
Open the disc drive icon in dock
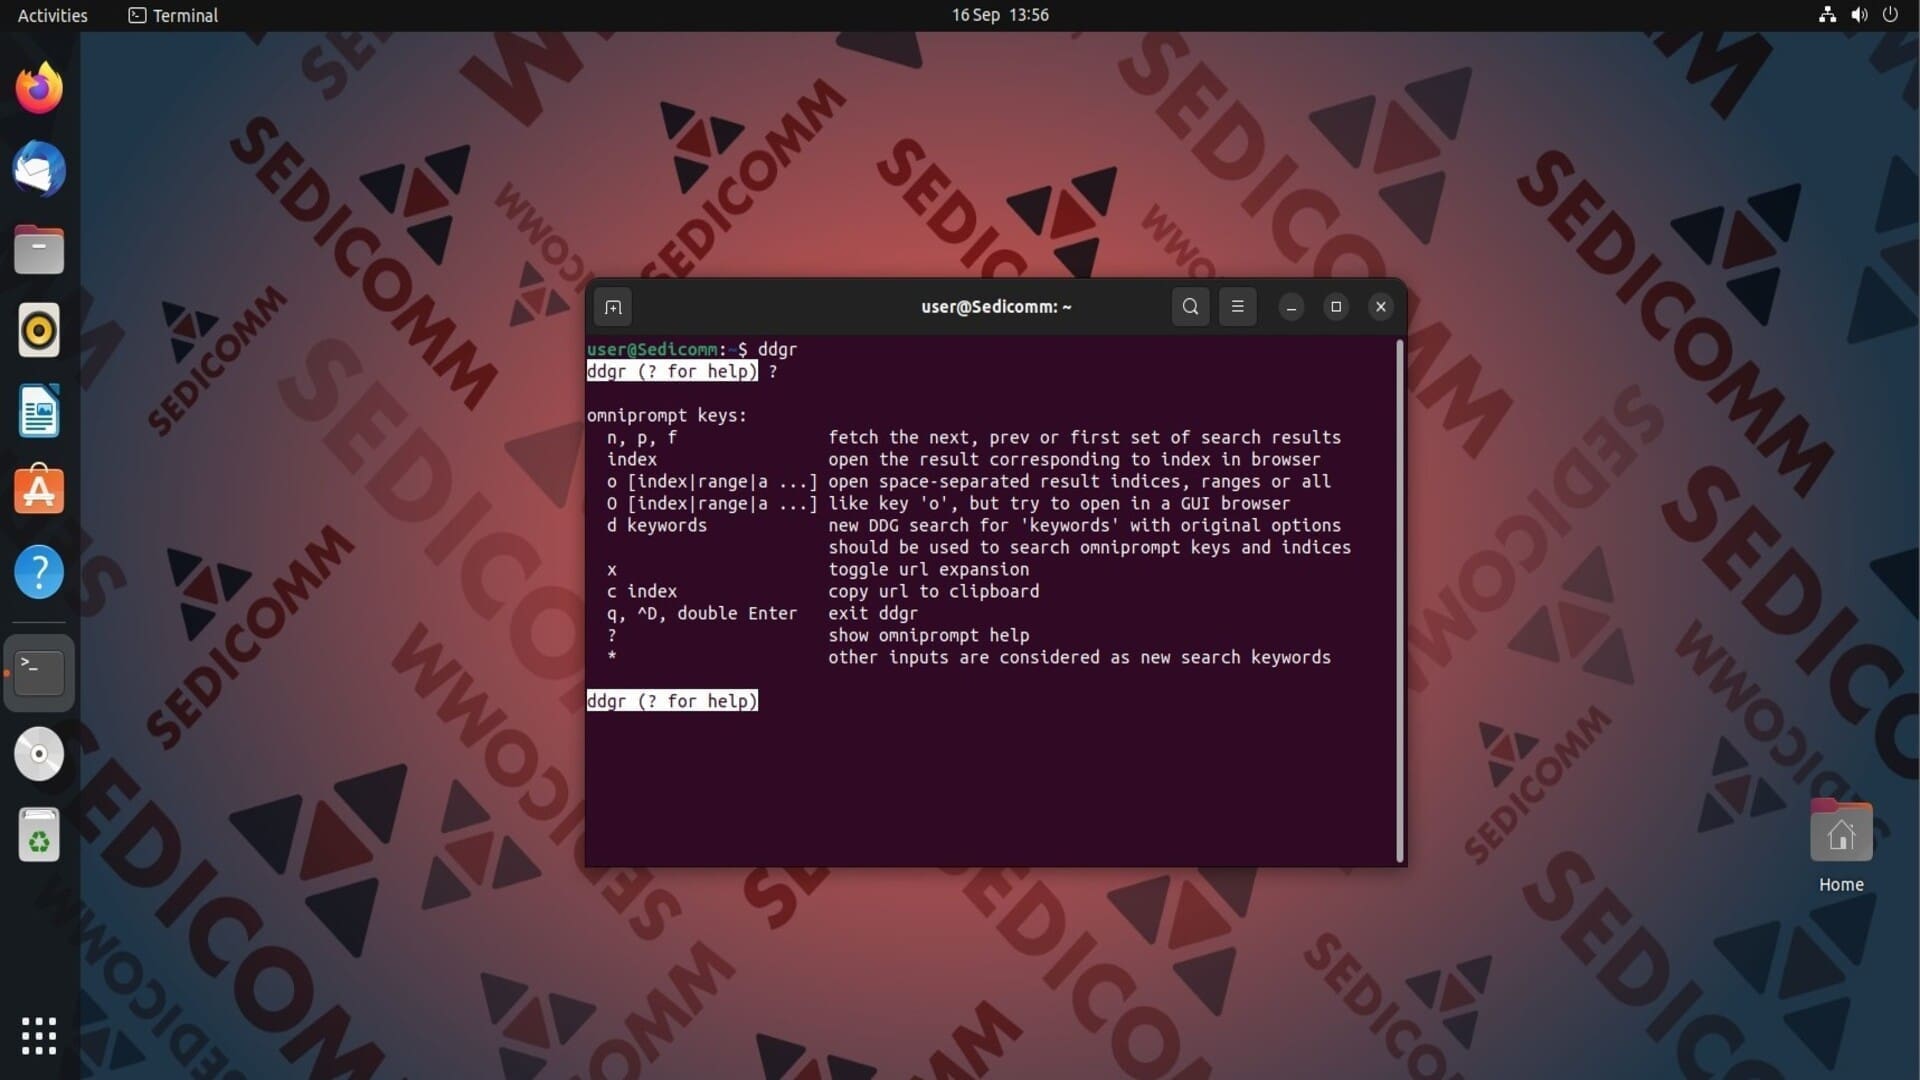coord(39,754)
